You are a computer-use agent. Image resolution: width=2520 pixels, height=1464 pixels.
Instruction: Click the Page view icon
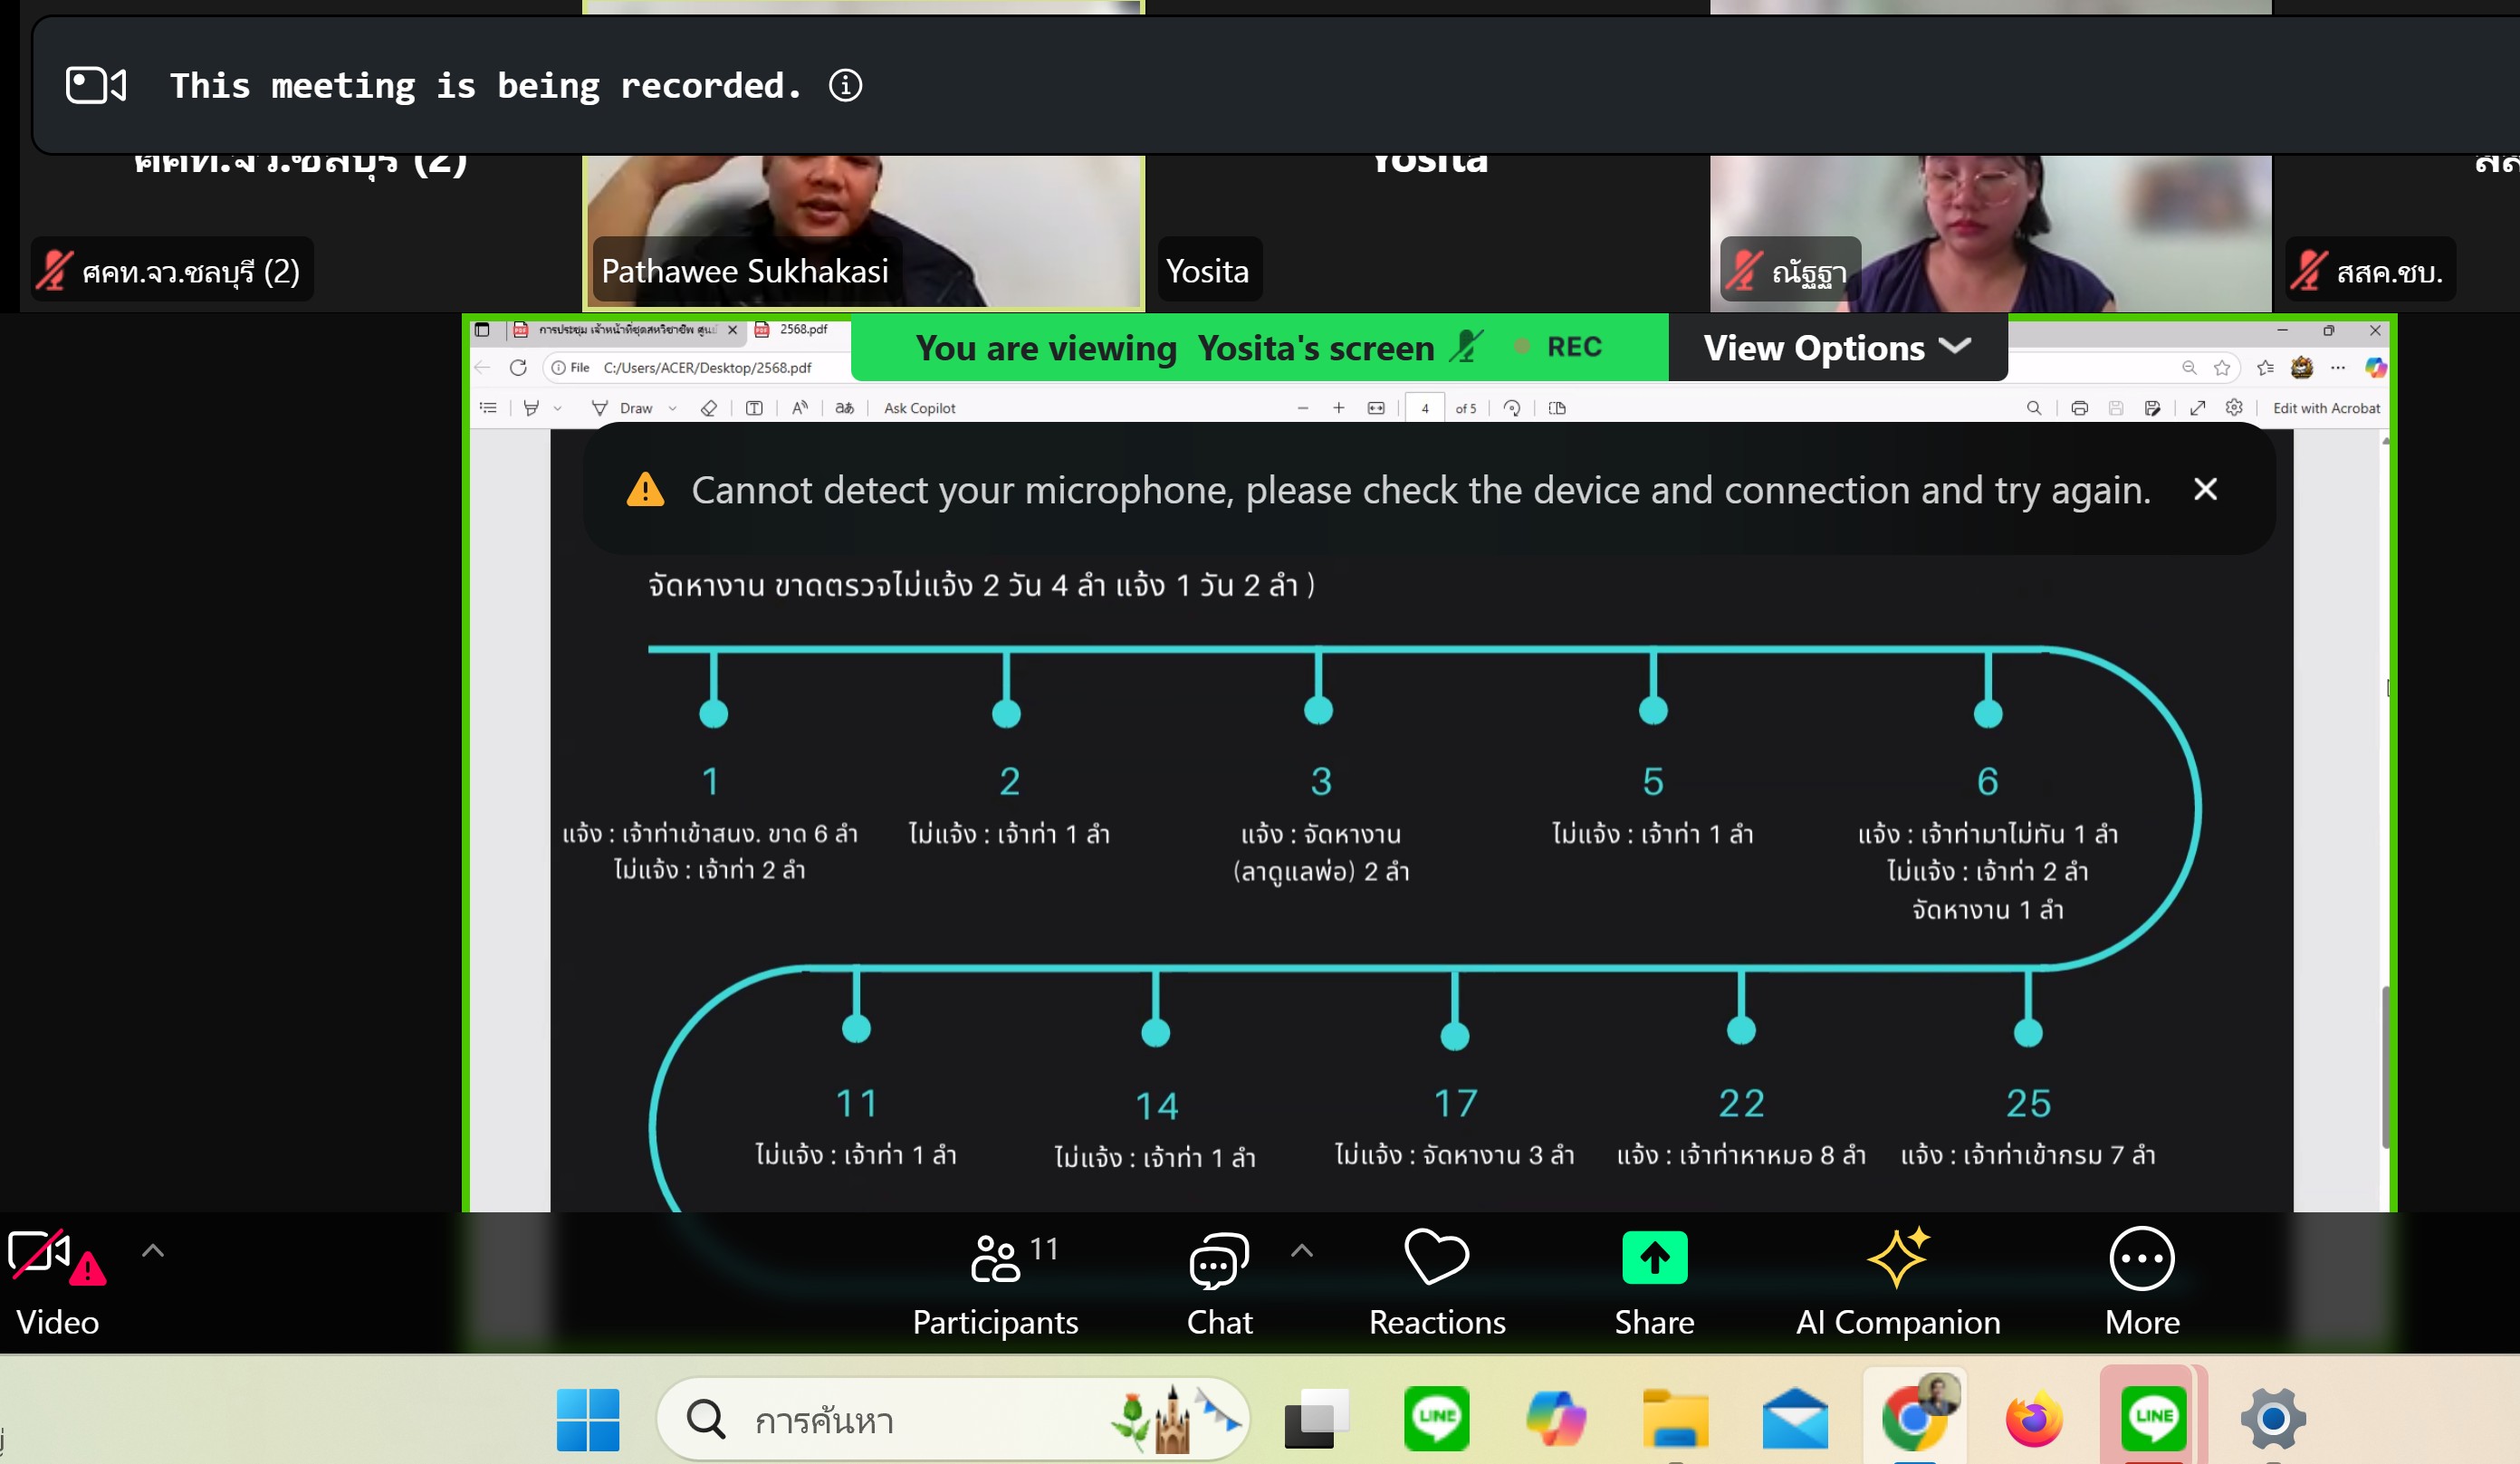point(1557,408)
